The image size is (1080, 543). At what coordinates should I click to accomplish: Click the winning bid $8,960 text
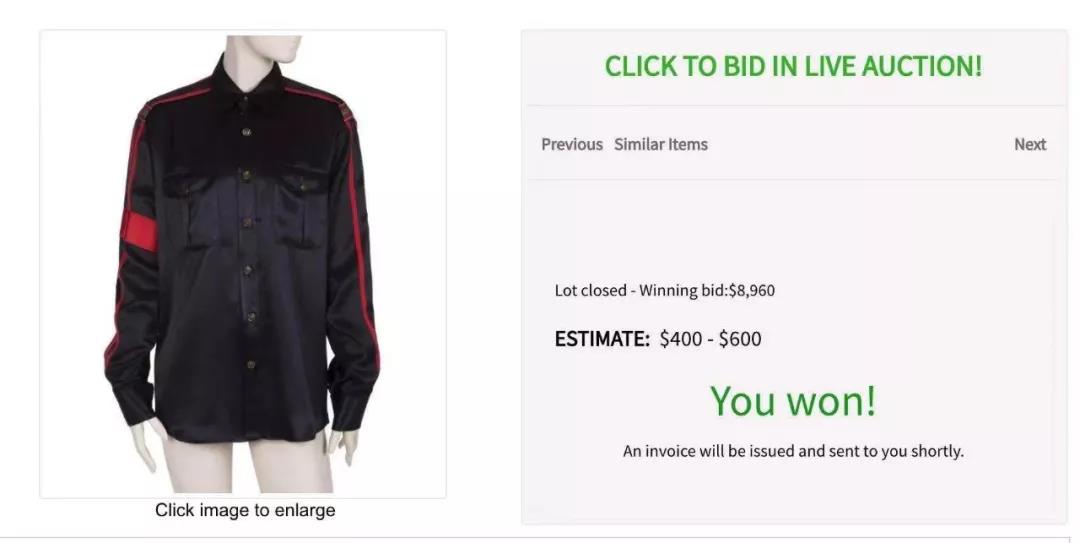click(x=707, y=290)
